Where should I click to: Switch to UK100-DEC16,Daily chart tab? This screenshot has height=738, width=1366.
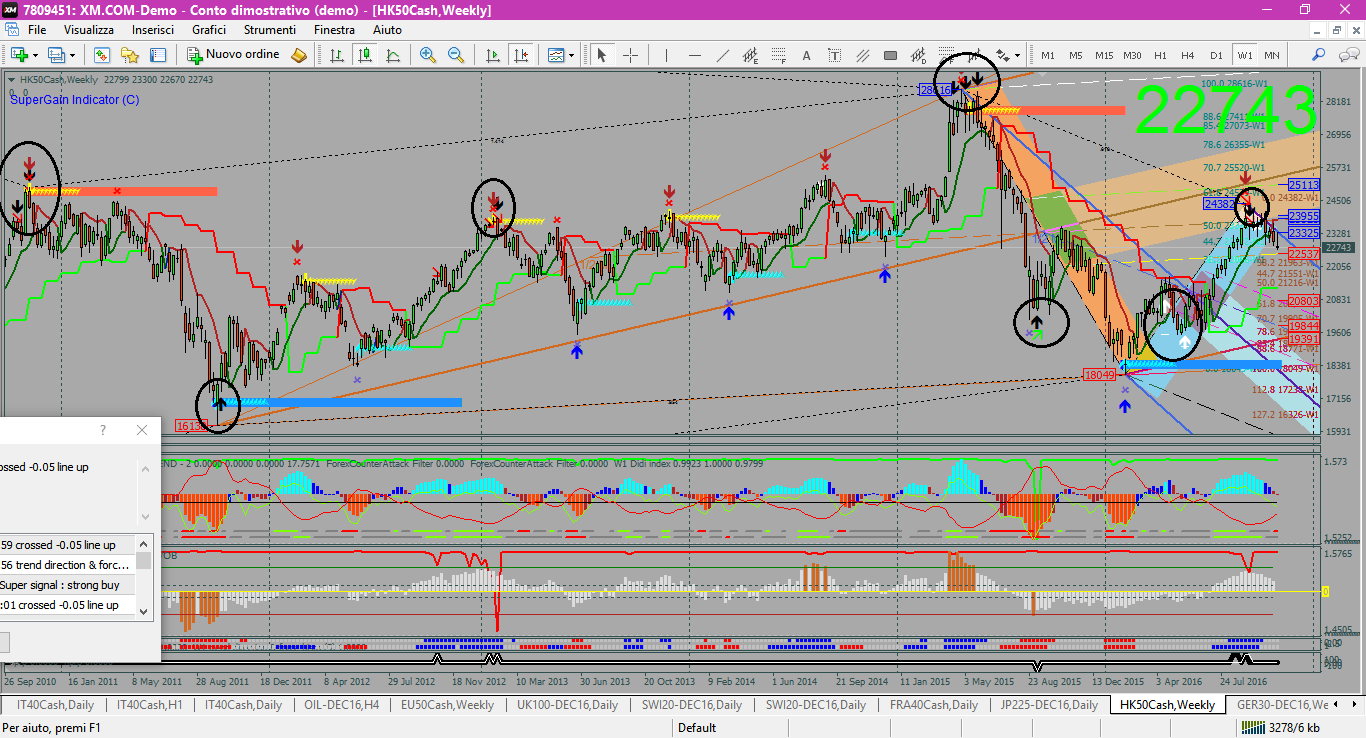coord(567,705)
